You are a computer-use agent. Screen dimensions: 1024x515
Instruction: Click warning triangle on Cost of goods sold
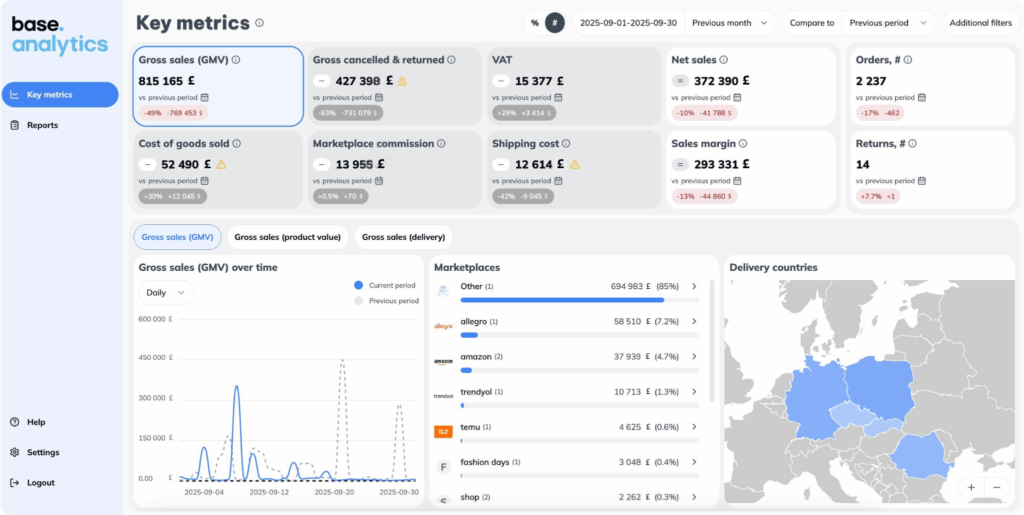click(x=222, y=165)
